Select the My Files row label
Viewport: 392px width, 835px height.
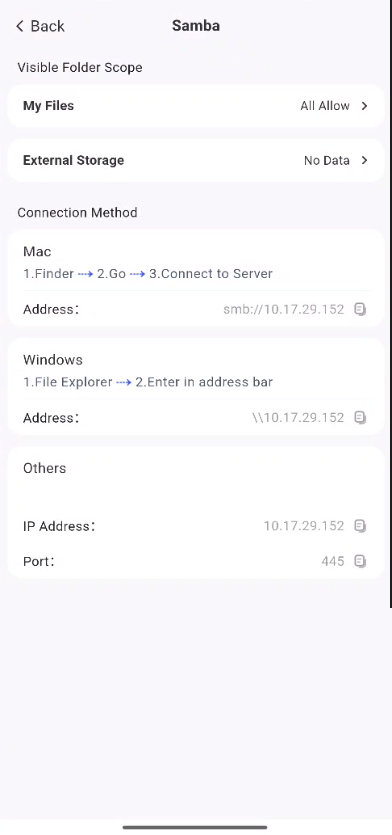48,106
